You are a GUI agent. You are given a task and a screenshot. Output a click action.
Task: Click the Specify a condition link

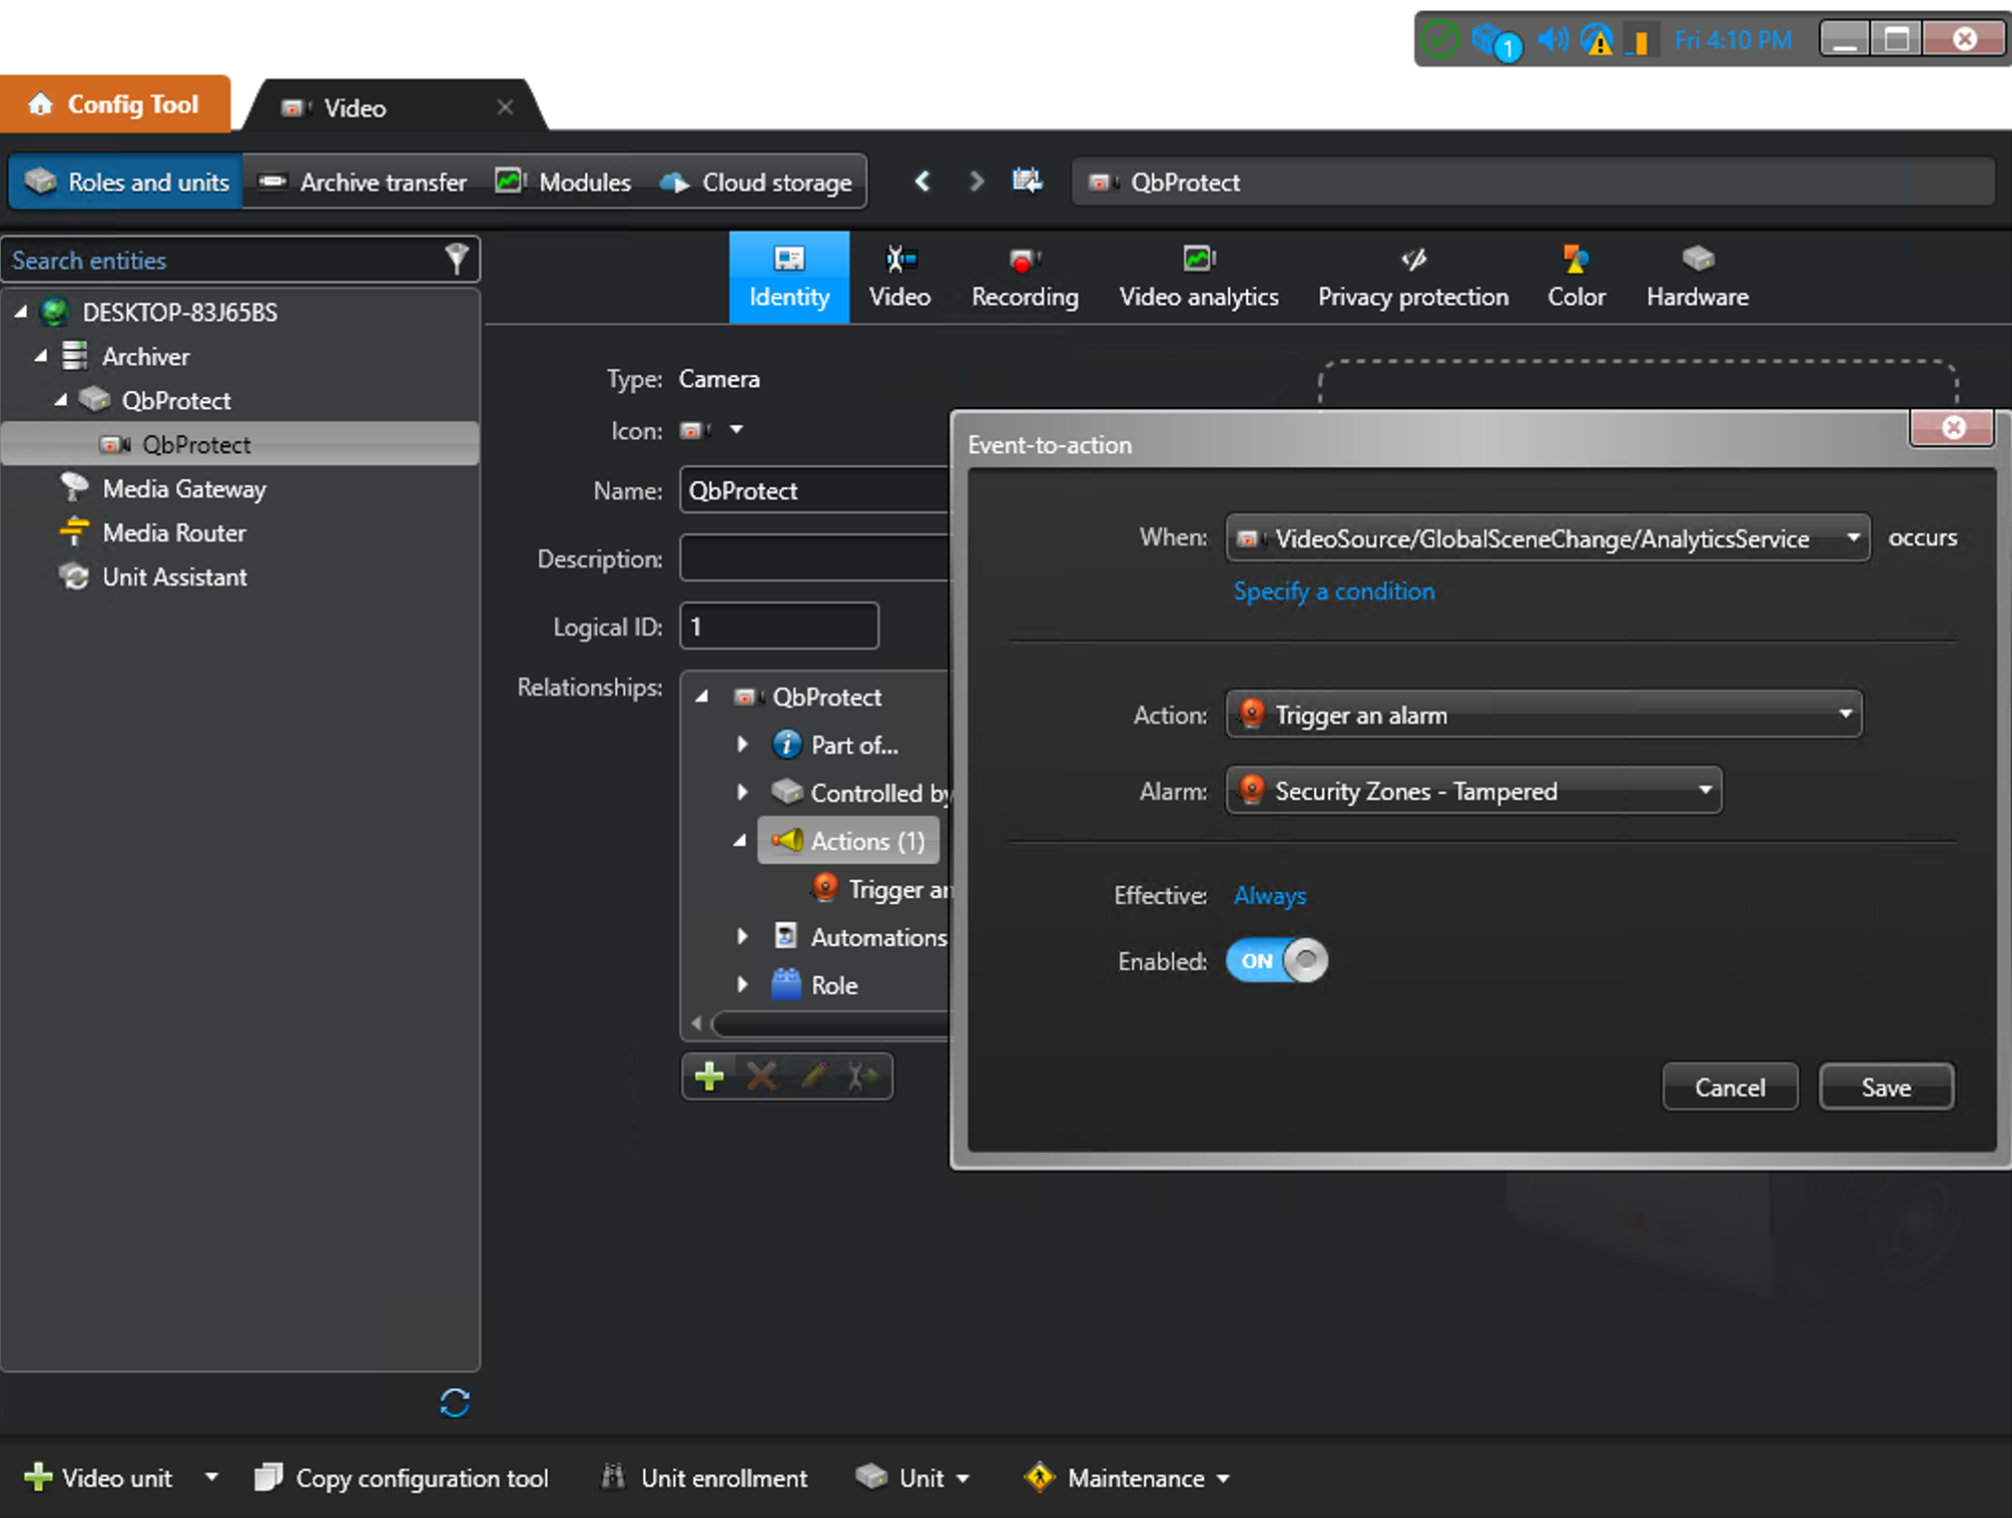(1334, 591)
